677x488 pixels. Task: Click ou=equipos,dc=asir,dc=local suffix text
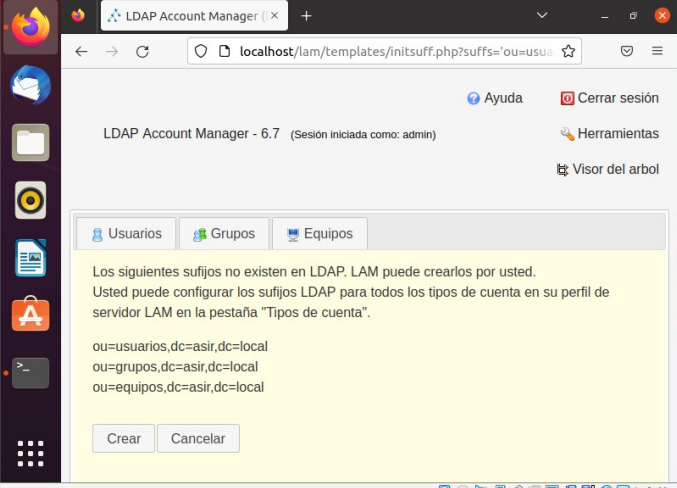[x=178, y=387]
